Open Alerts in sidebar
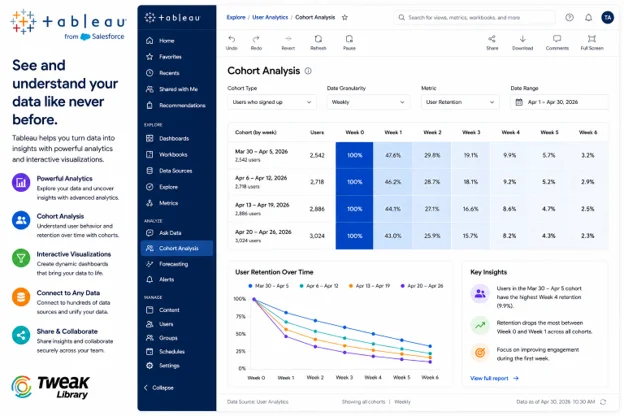Screen dimensions: 624x416 [x=177, y=279]
